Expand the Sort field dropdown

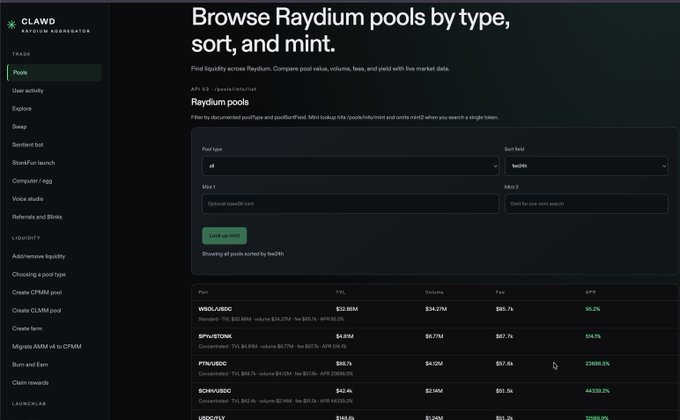(x=586, y=166)
